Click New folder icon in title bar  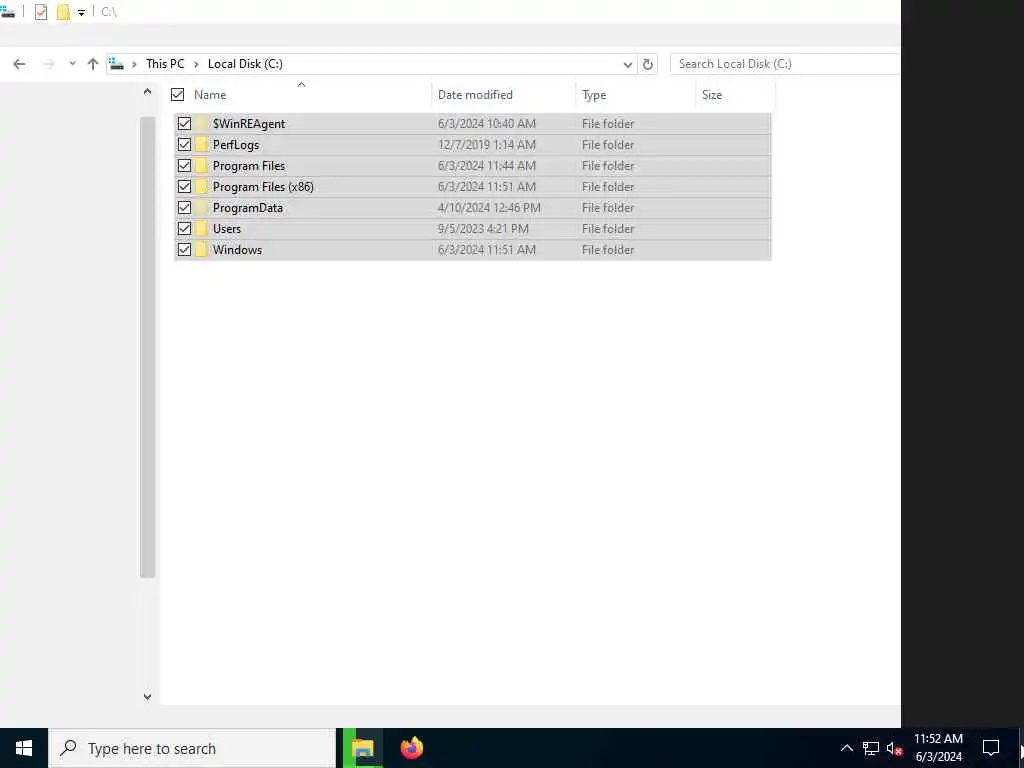[63, 12]
